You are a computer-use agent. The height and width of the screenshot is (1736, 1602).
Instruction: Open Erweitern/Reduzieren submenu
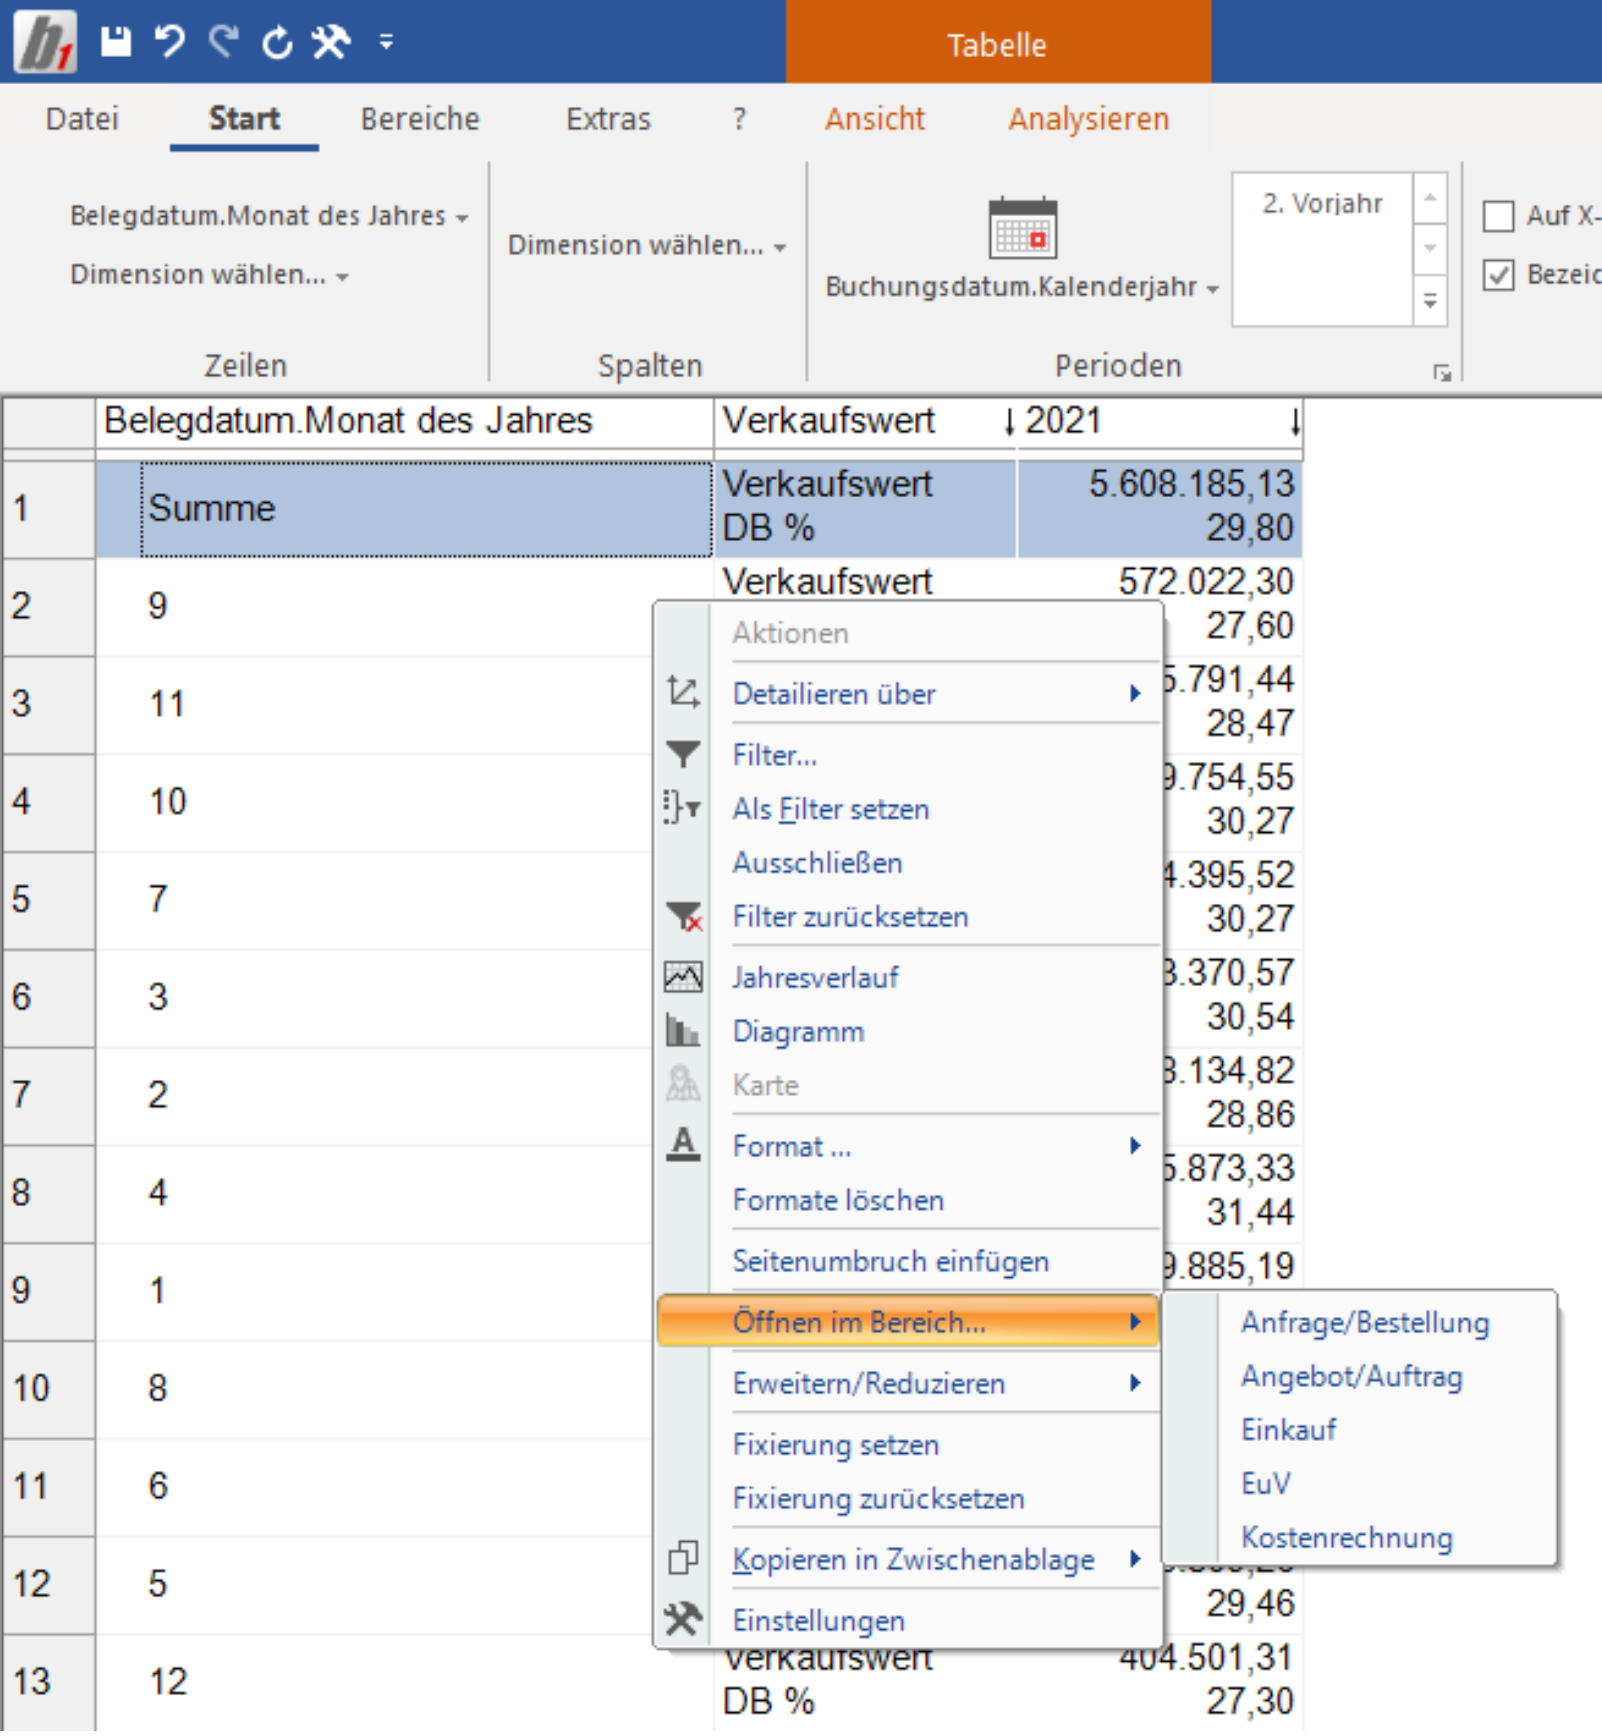pyautogui.click(x=908, y=1383)
